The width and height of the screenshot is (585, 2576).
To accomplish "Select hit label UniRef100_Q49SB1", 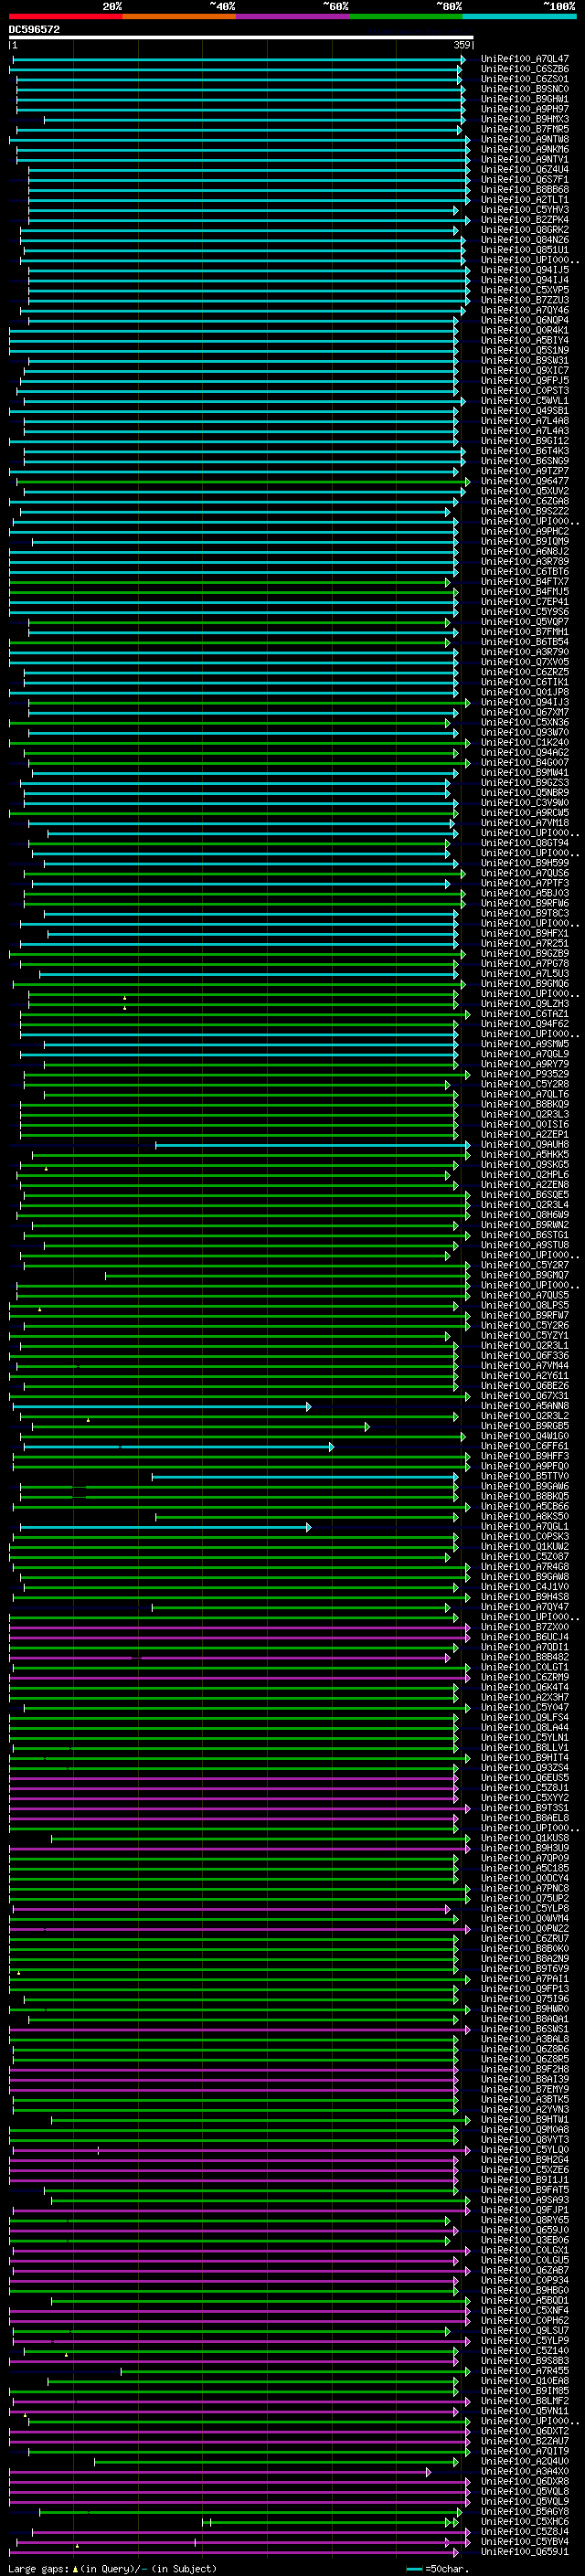I will click(x=524, y=411).
